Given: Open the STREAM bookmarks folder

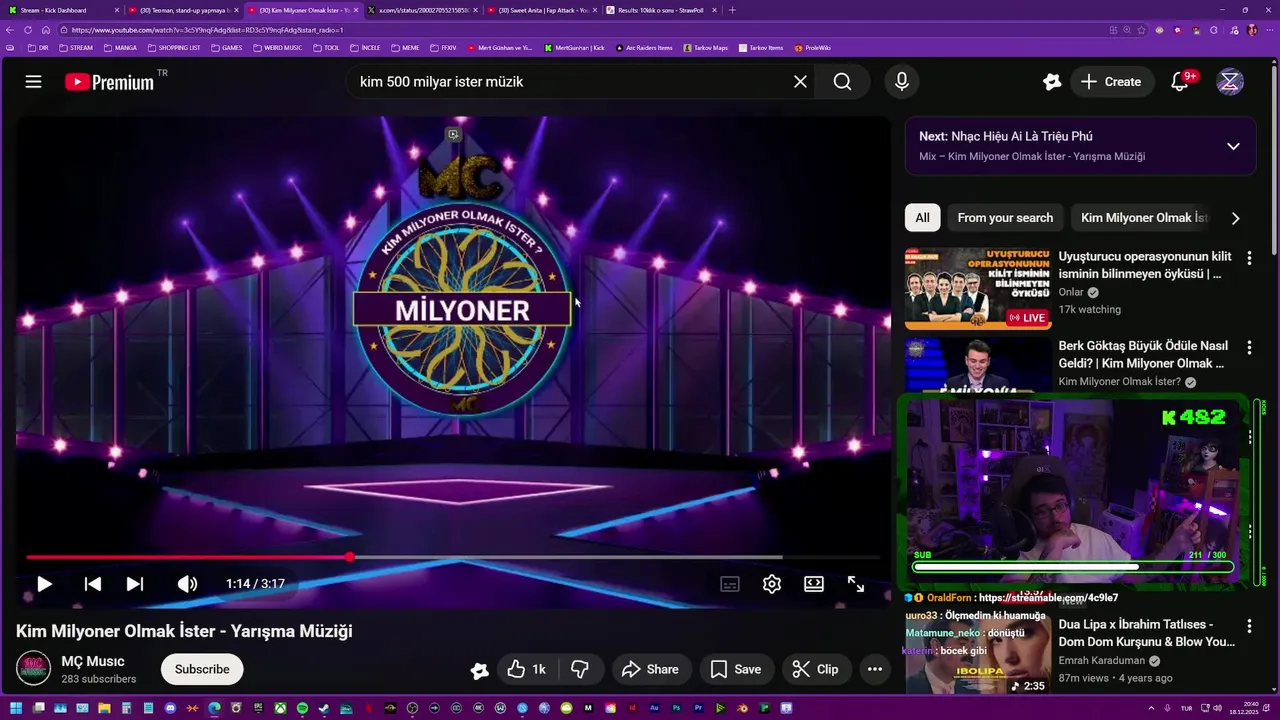Looking at the screenshot, I should pyautogui.click(x=76, y=47).
